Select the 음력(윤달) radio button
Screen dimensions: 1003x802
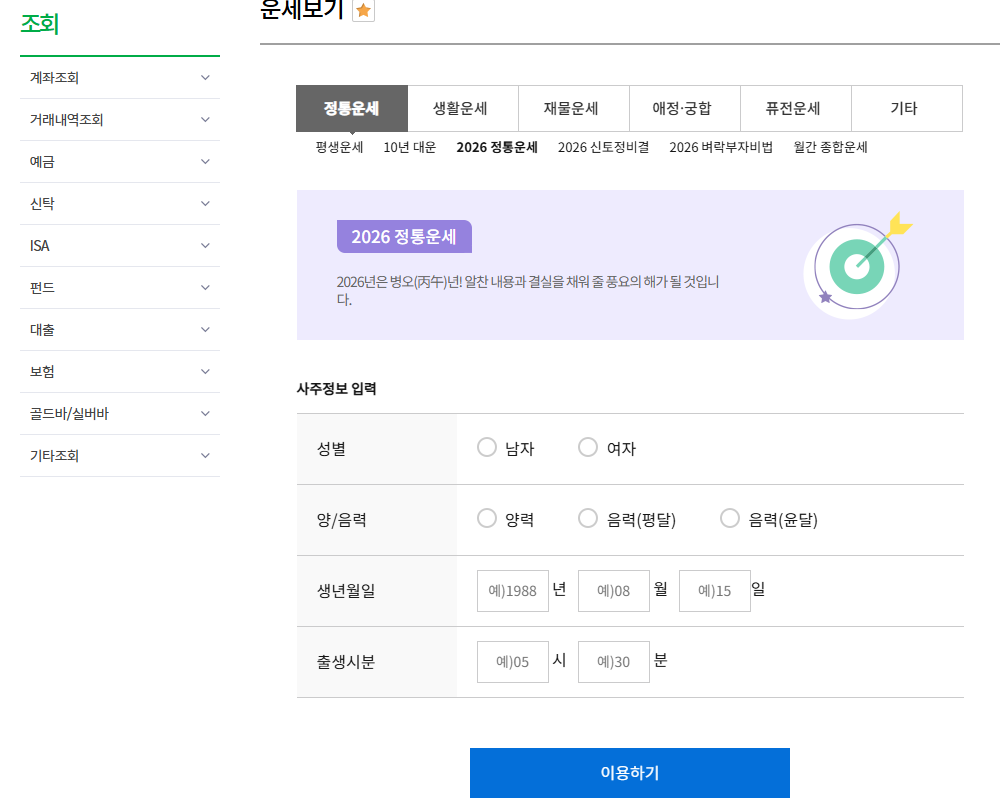729,518
